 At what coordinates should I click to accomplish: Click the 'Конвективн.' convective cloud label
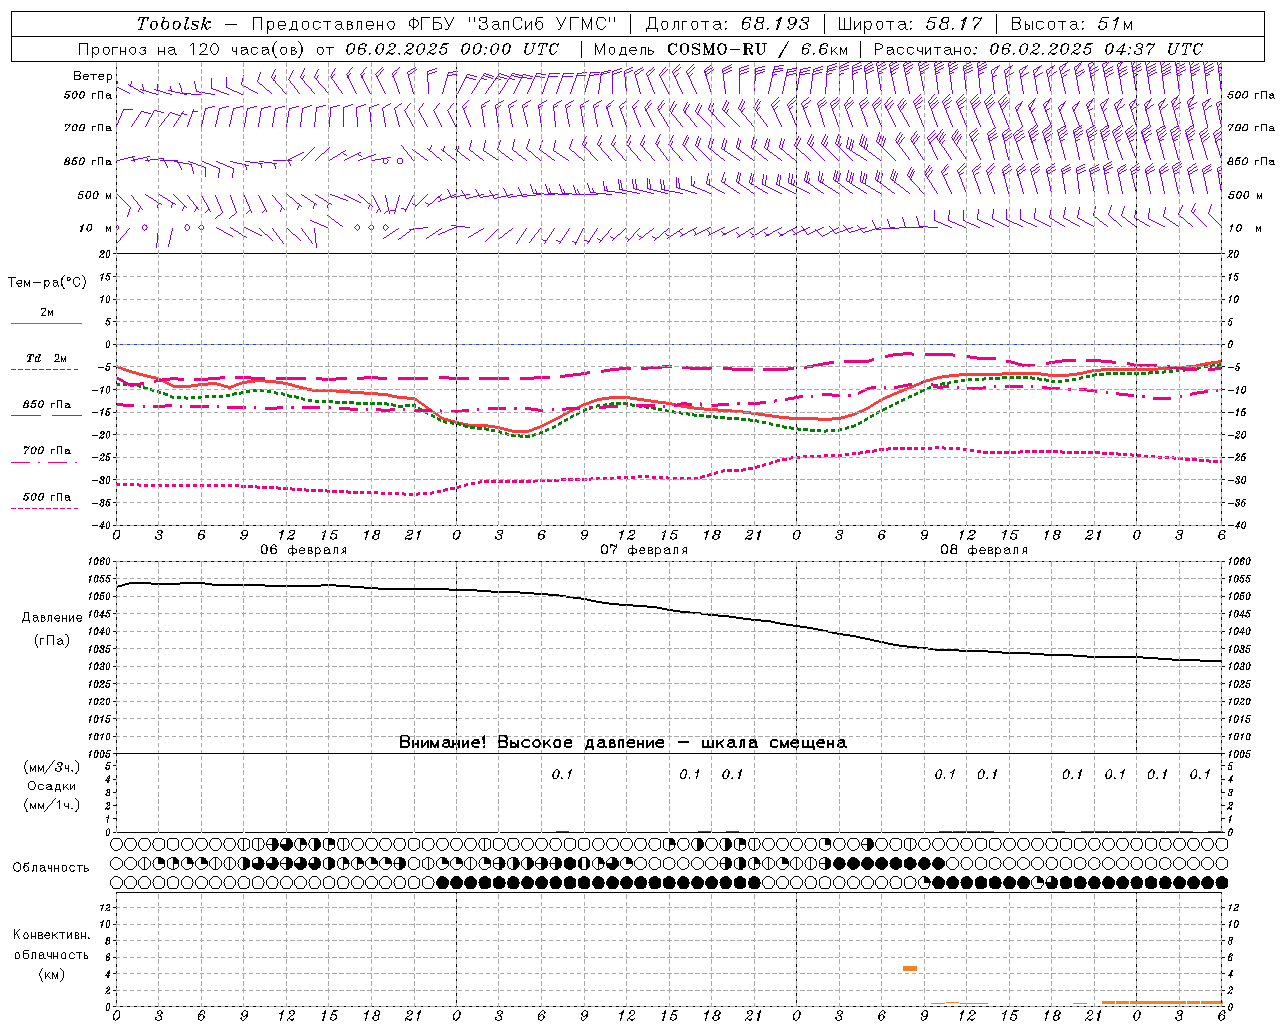[x=51, y=935]
